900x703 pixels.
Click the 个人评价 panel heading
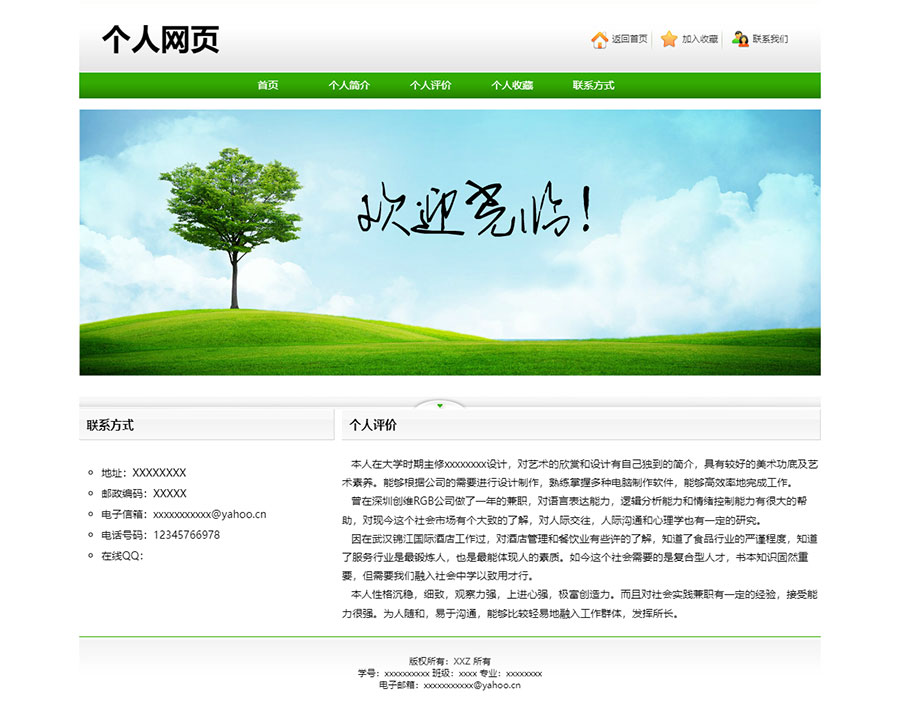pos(373,425)
